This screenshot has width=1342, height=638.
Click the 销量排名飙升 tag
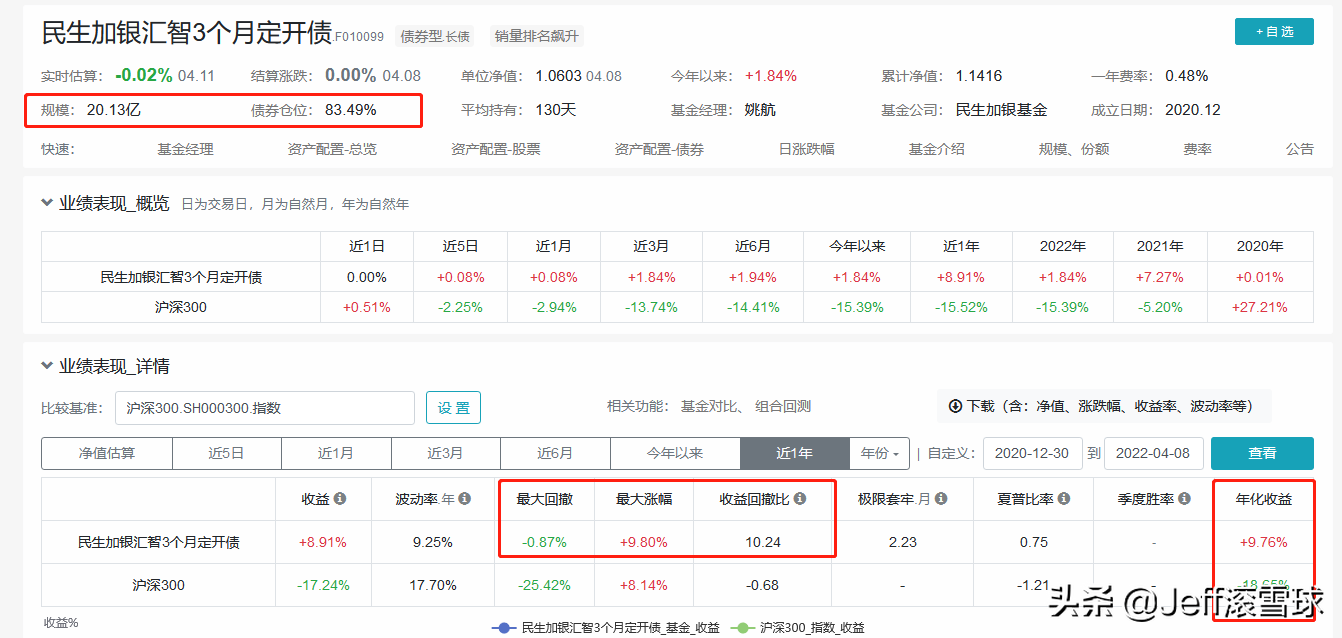[536, 36]
